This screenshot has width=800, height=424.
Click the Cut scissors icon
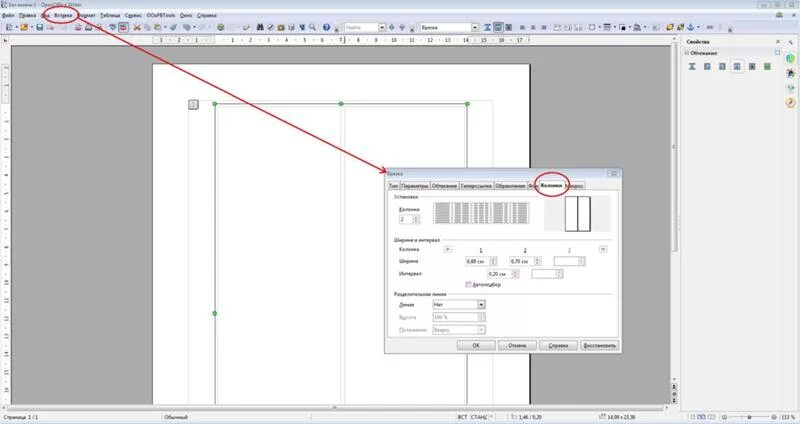(x=137, y=28)
